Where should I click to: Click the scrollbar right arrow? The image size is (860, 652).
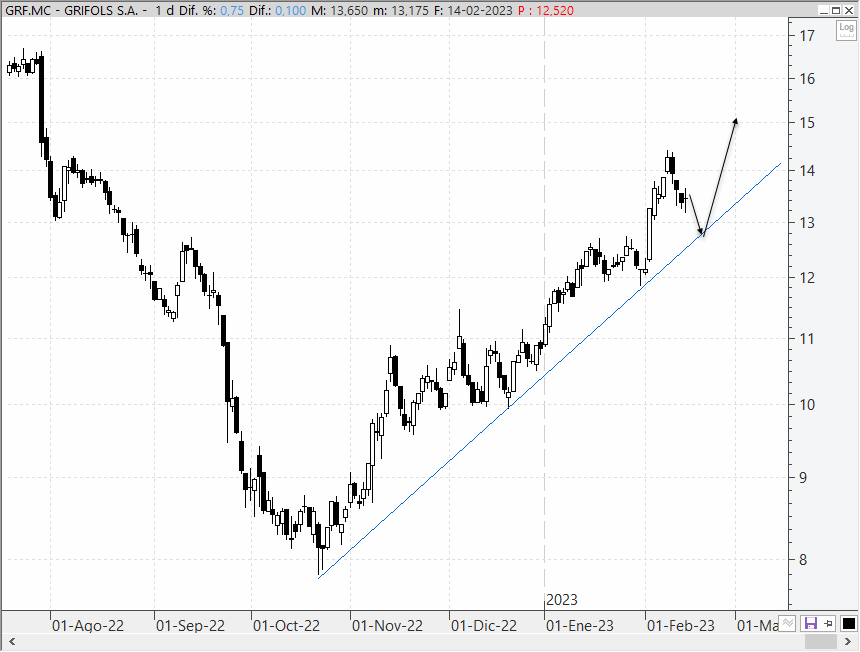click(848, 641)
